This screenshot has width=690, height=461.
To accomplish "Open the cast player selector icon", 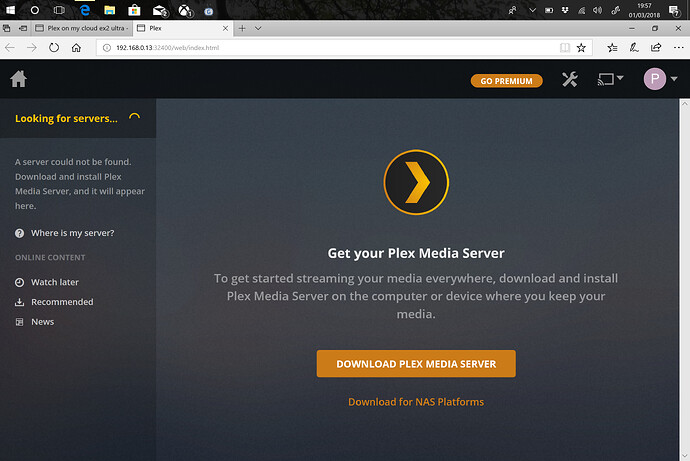I will (610, 79).
